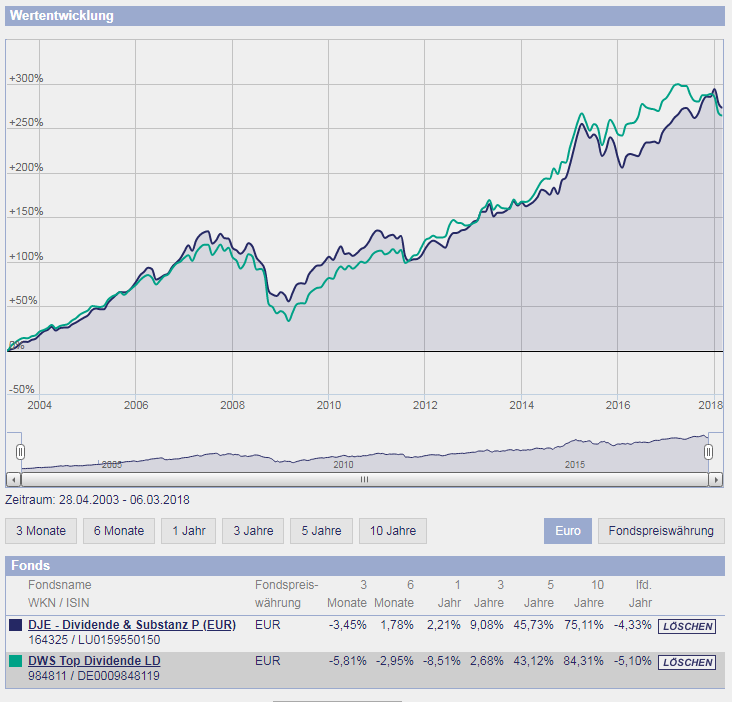The width and height of the screenshot is (732, 702).
Task: Click the green DWS legend color square
Action: (x=16, y=661)
